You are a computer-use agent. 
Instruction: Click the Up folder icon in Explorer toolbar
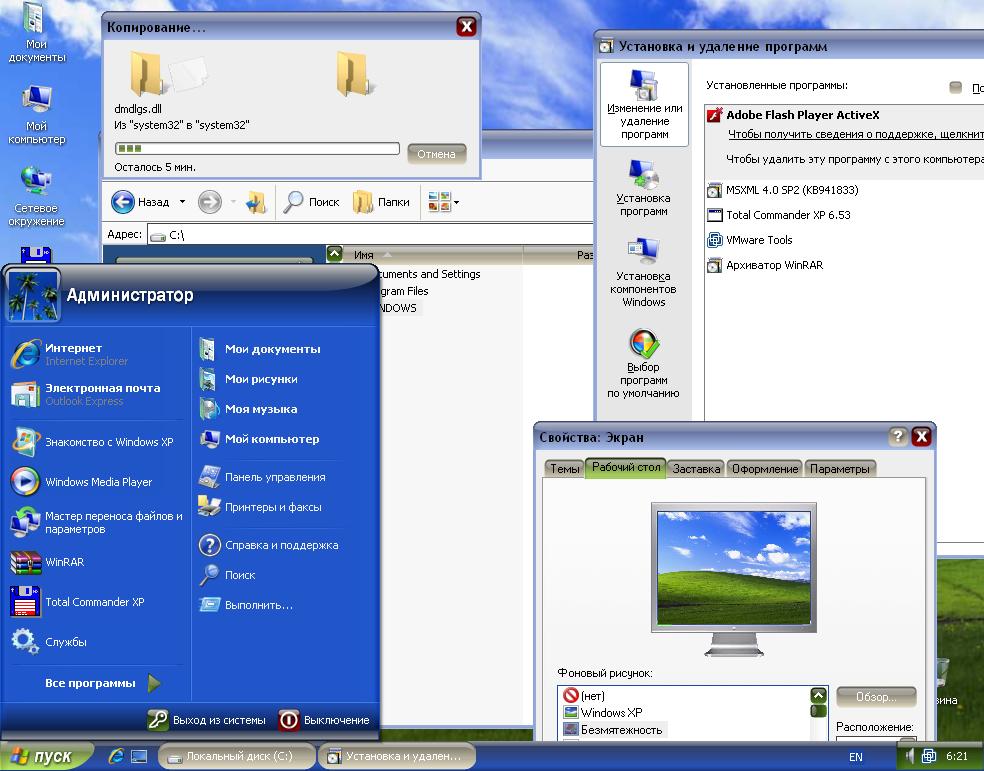(x=256, y=202)
